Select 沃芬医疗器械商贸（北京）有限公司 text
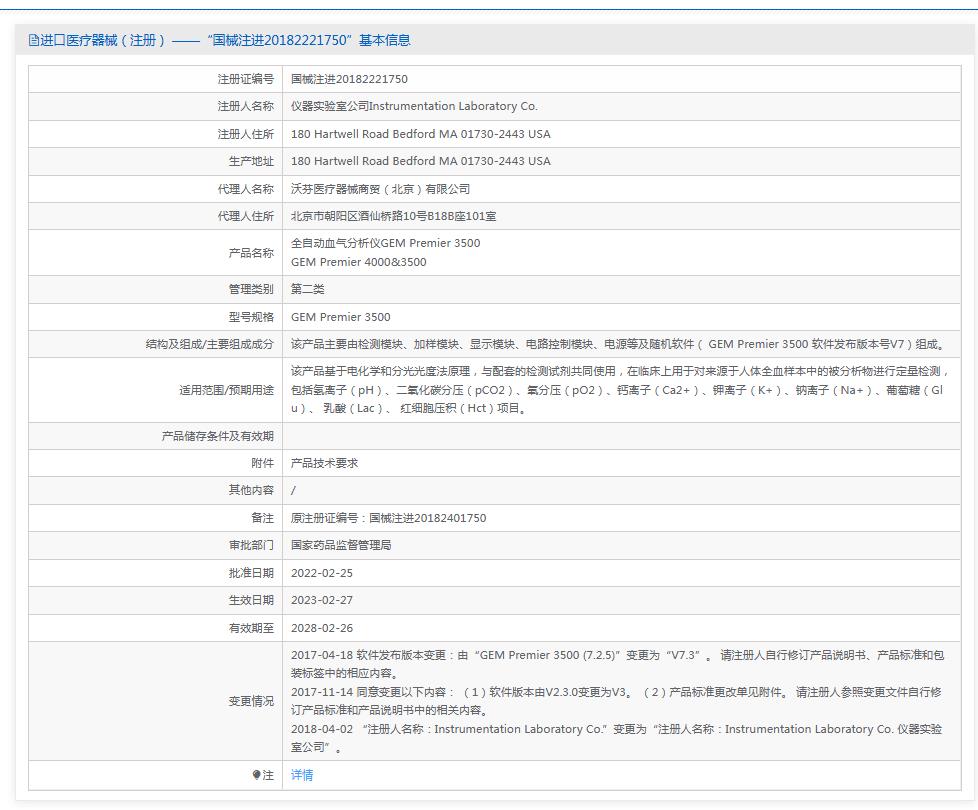 380,189
